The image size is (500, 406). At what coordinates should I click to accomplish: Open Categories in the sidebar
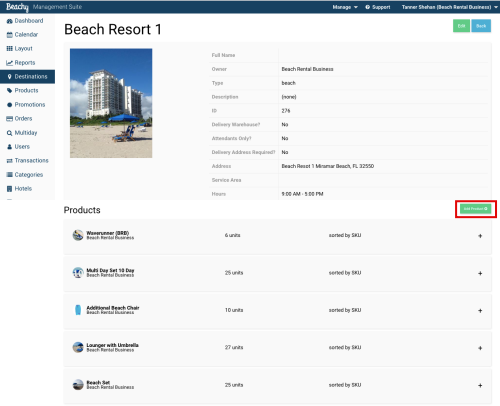27,175
